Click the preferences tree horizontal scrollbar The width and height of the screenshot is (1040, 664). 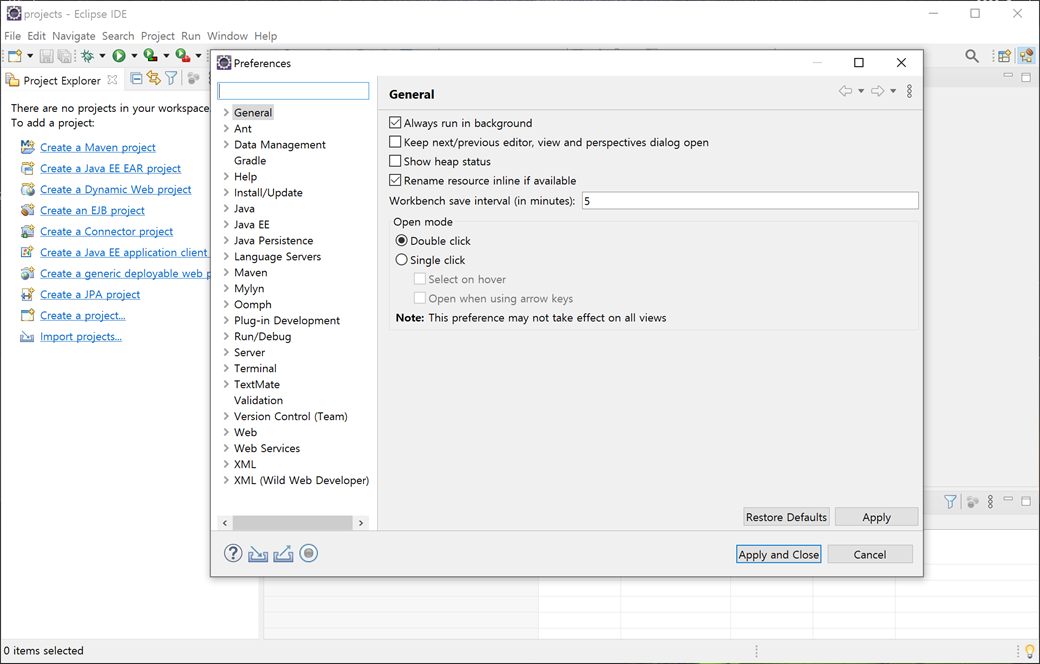click(x=292, y=523)
